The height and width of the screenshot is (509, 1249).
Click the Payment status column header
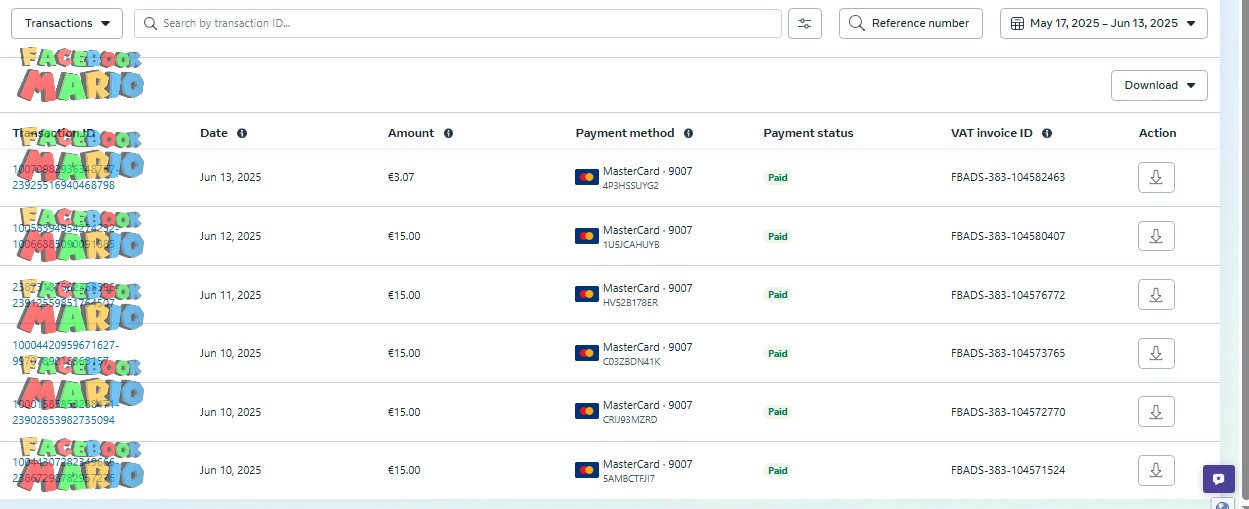(x=808, y=133)
